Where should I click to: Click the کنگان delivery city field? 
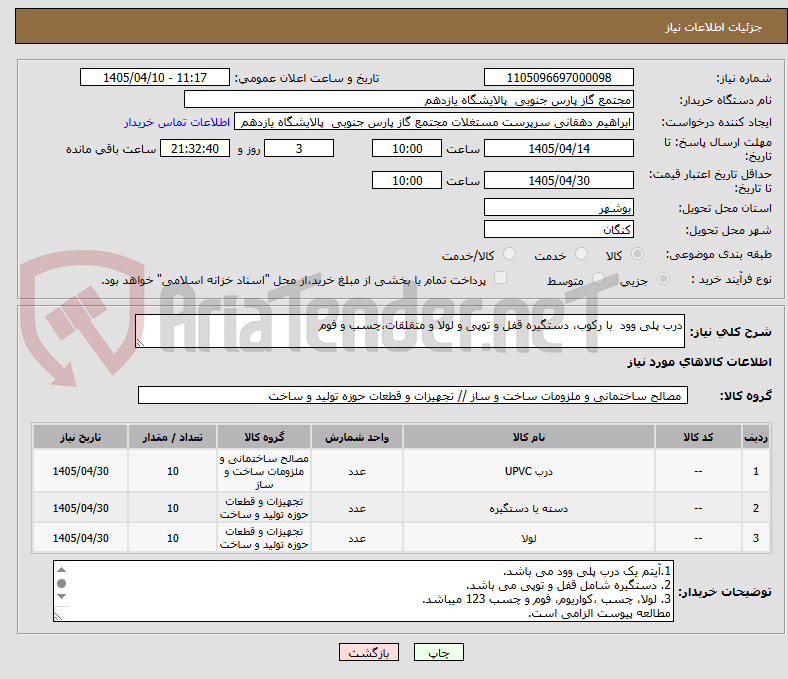point(558,229)
